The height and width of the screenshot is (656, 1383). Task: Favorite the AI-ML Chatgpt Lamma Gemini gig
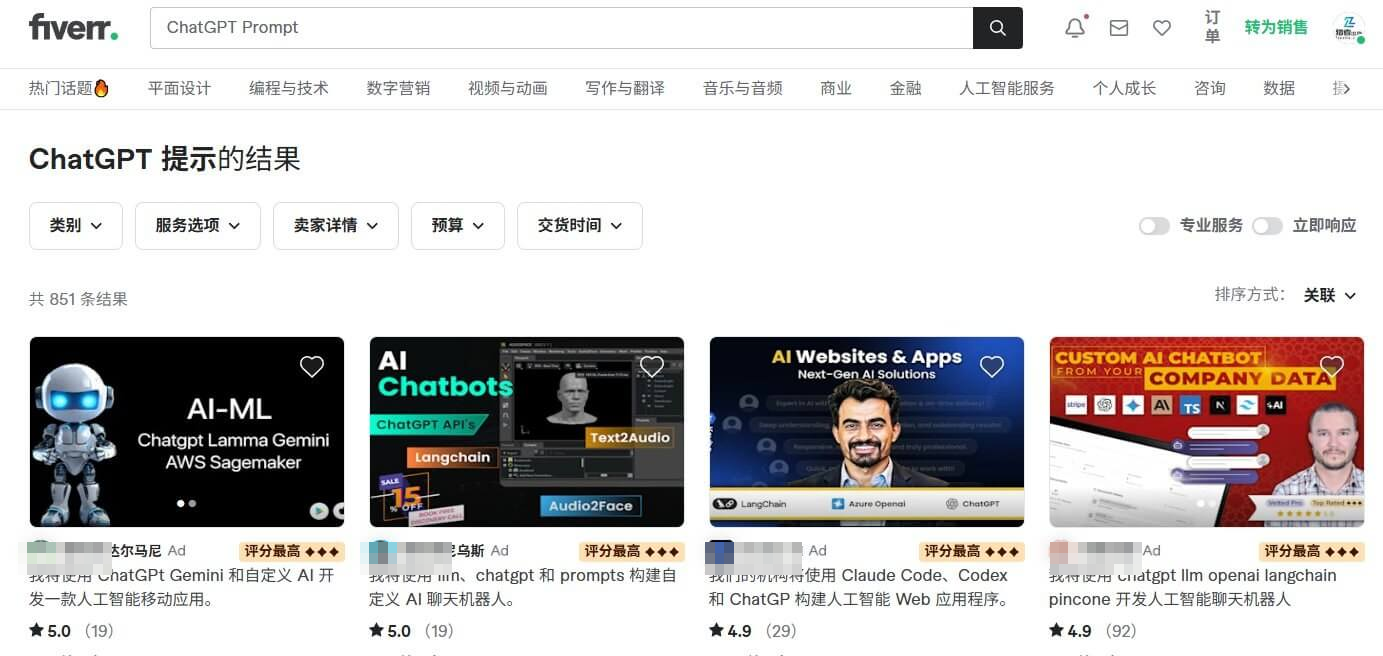pos(312,367)
